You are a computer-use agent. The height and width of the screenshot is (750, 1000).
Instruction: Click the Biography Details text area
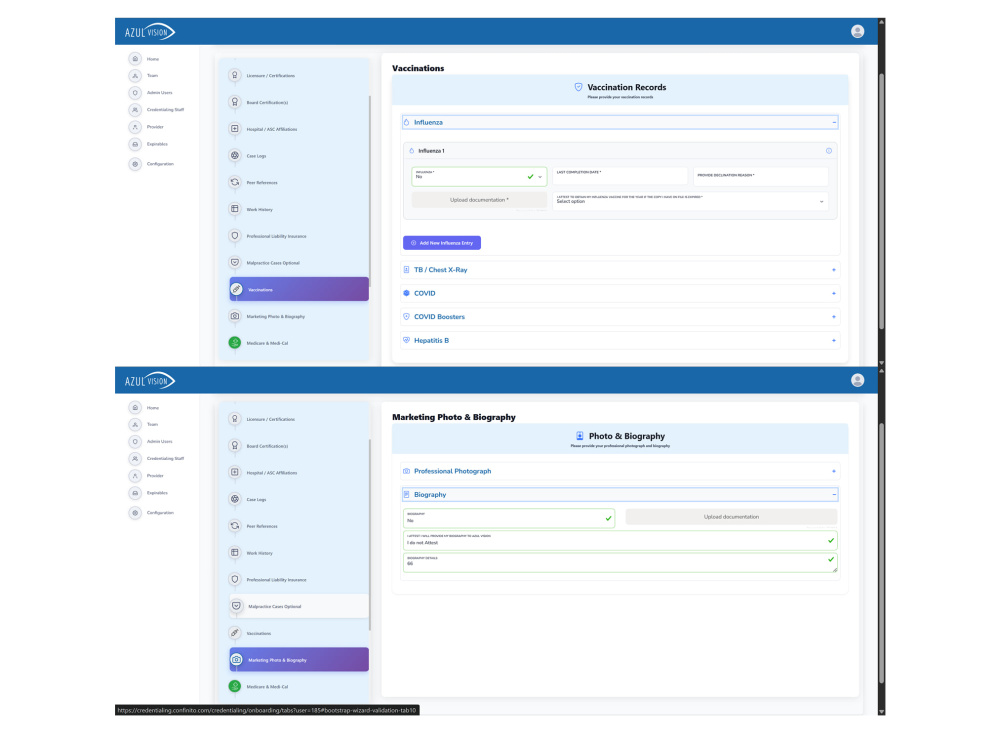pyautogui.click(x=620, y=562)
